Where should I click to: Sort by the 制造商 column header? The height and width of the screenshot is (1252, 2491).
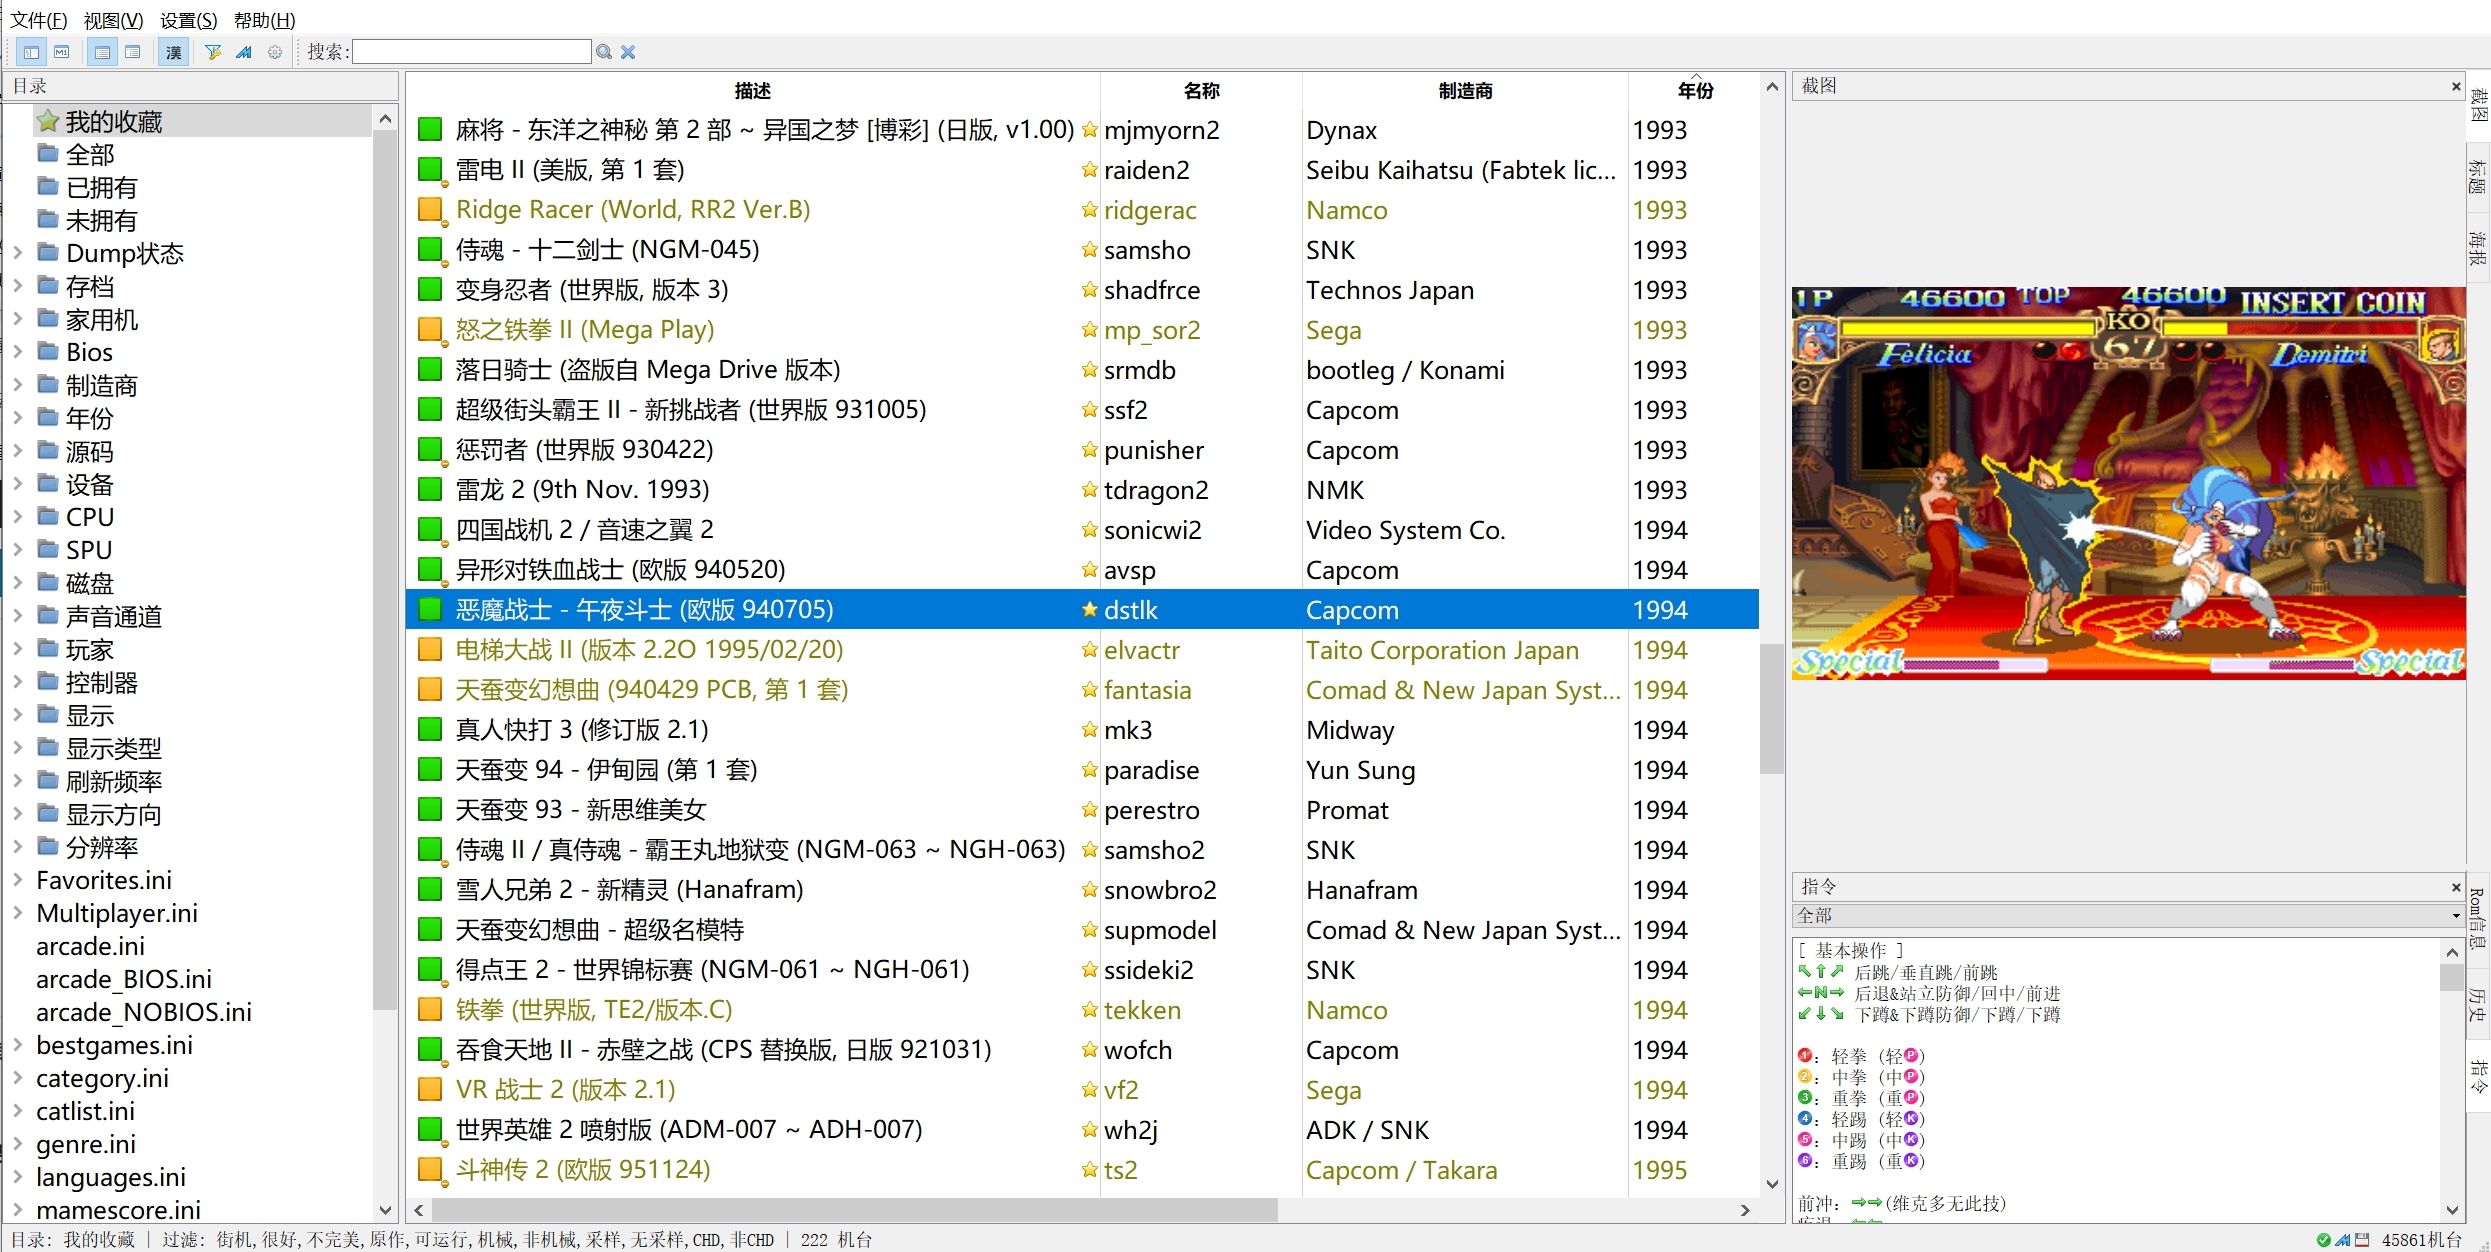coord(1465,90)
